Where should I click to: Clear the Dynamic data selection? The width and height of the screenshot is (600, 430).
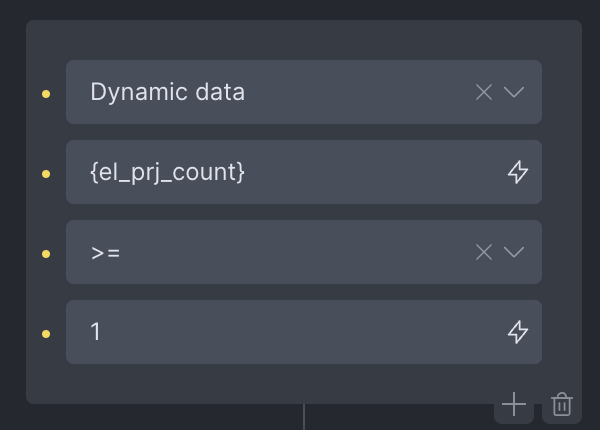point(484,92)
